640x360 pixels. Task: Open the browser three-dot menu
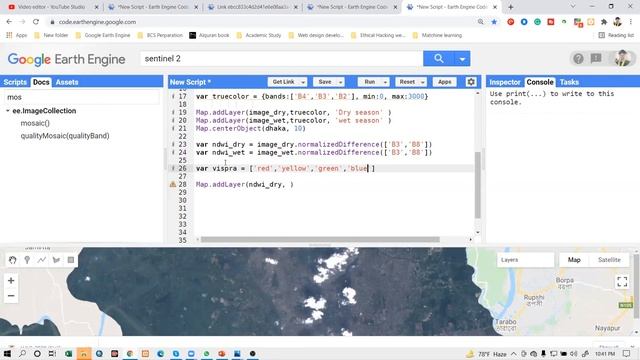click(631, 22)
